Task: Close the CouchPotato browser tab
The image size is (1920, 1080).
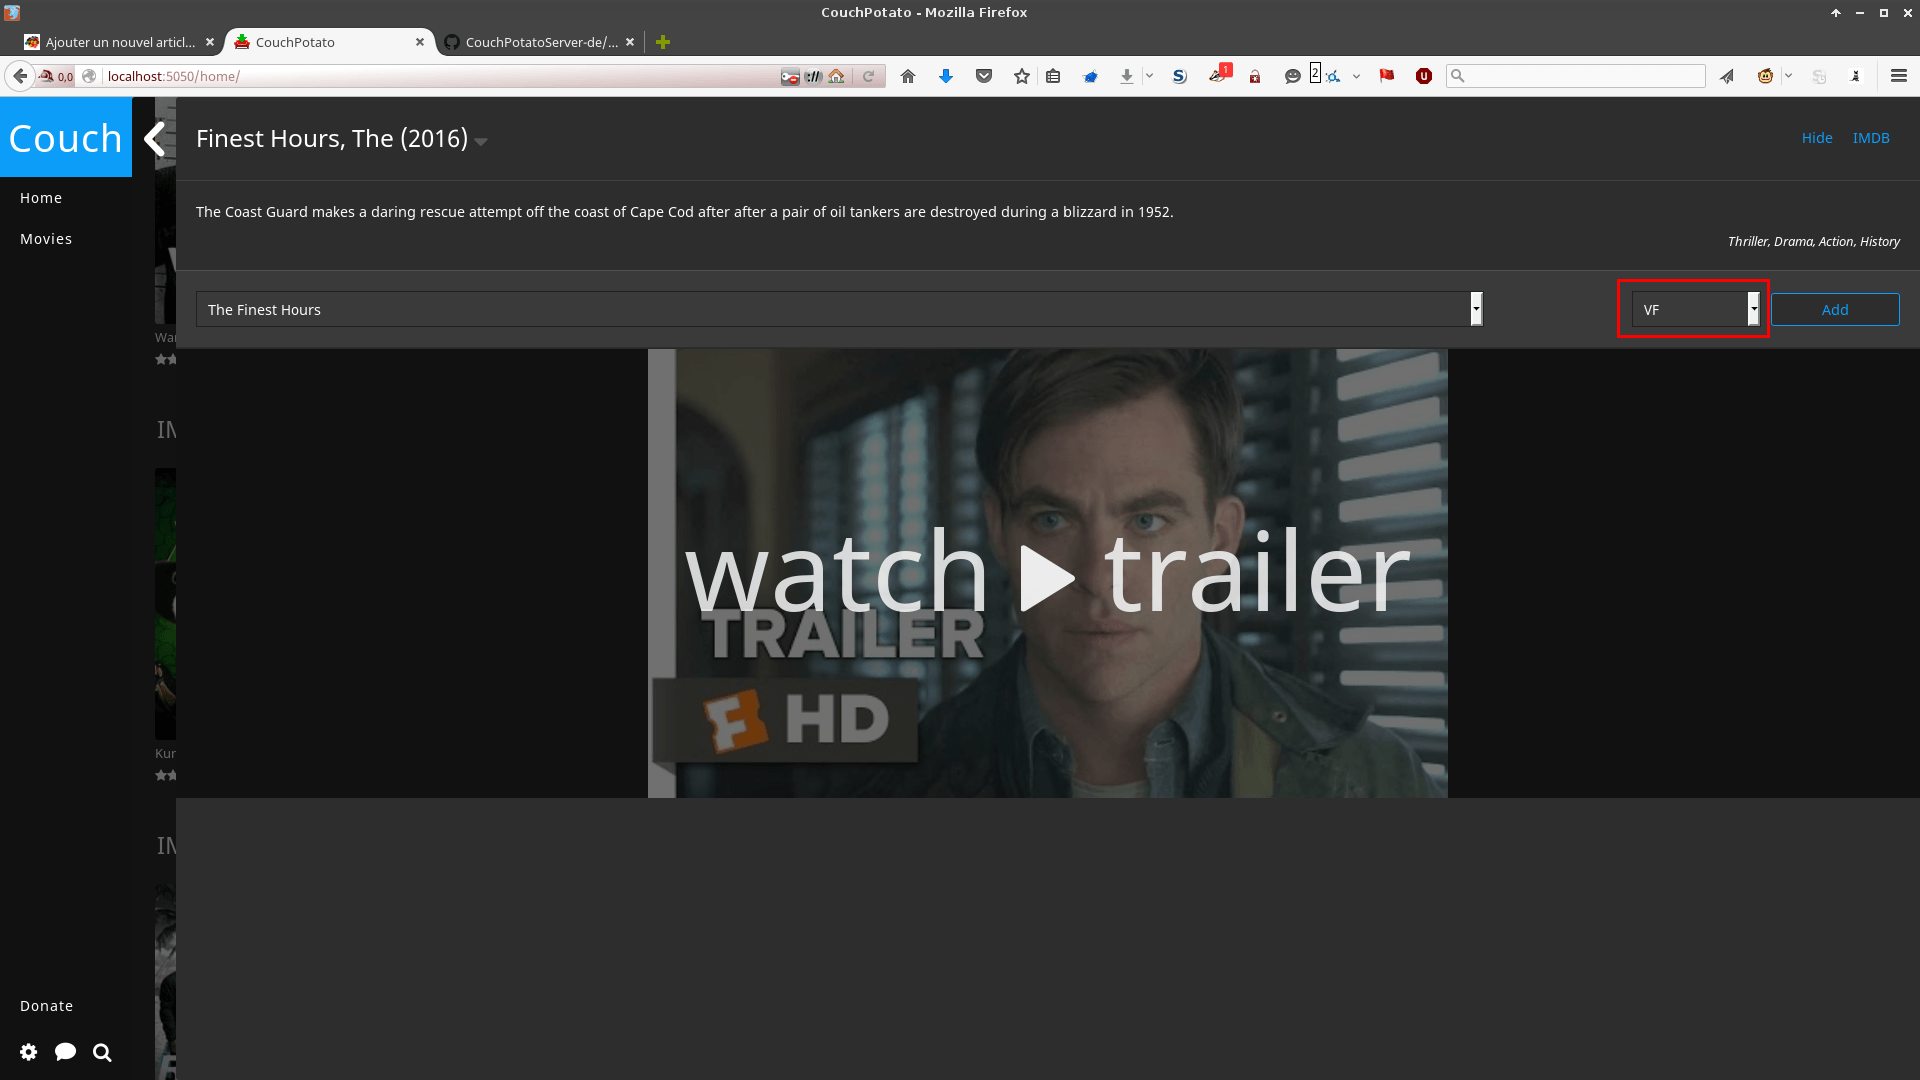Action: tap(420, 42)
